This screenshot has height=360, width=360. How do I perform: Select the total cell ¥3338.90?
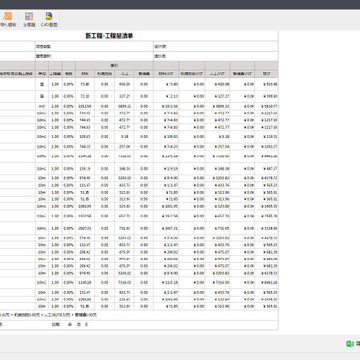(270, 229)
